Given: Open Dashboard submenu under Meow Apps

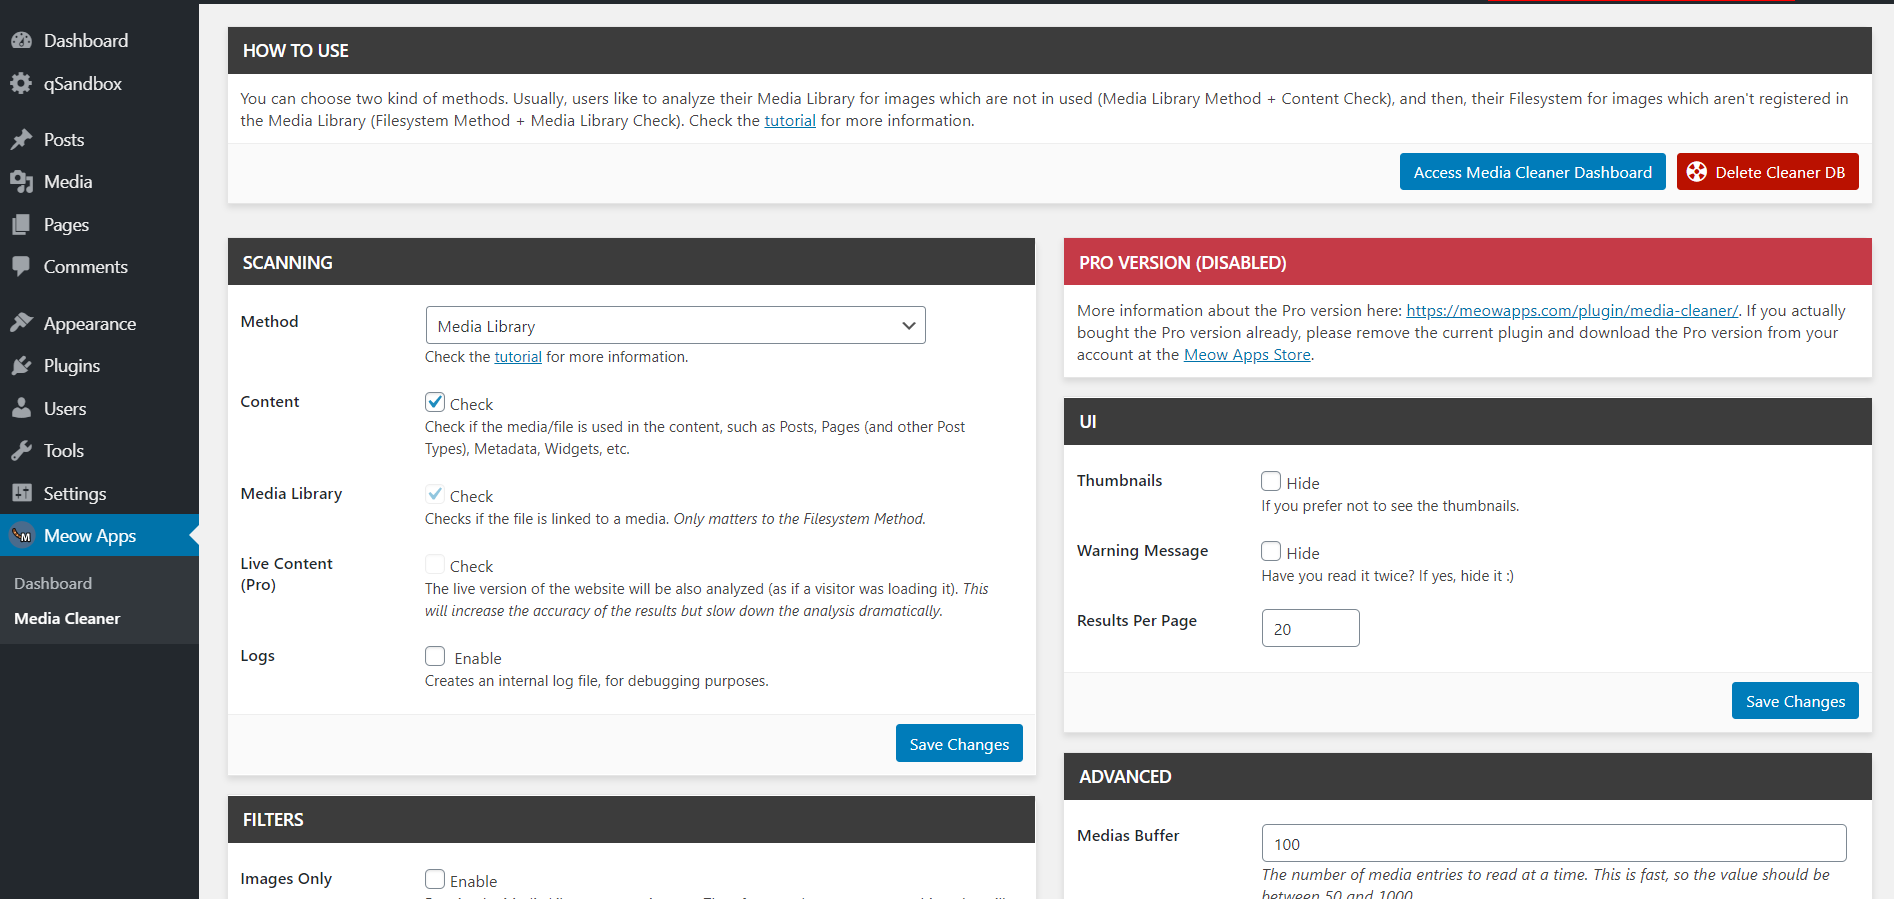Looking at the screenshot, I should click(53, 584).
